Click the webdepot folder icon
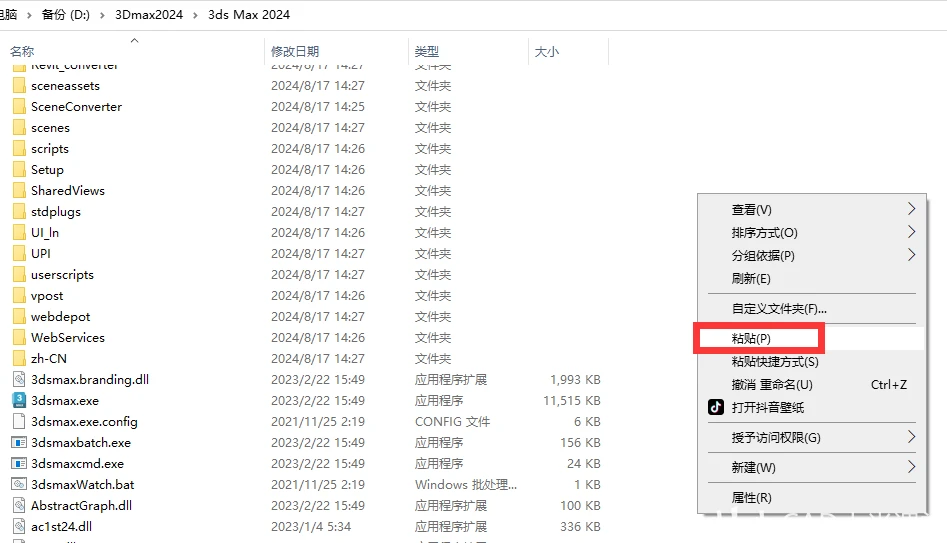This screenshot has width=947, height=543. tap(19, 316)
